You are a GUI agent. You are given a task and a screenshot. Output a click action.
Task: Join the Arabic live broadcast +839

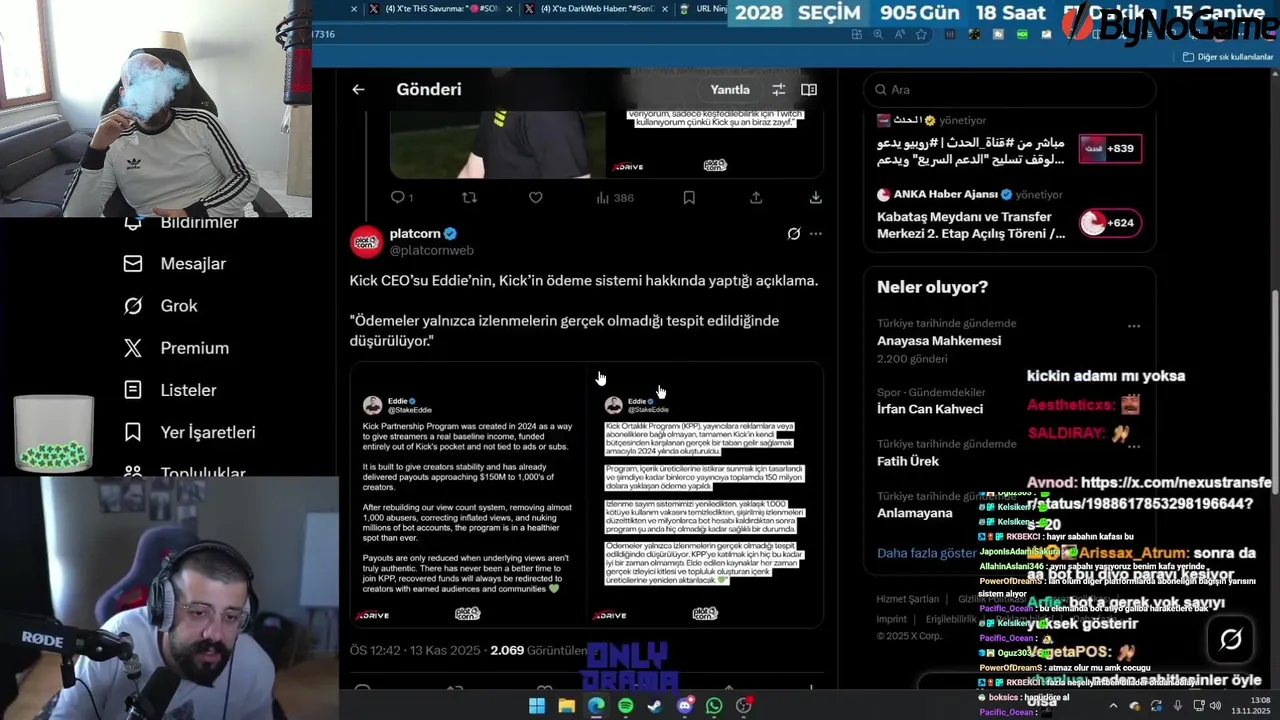point(1110,148)
